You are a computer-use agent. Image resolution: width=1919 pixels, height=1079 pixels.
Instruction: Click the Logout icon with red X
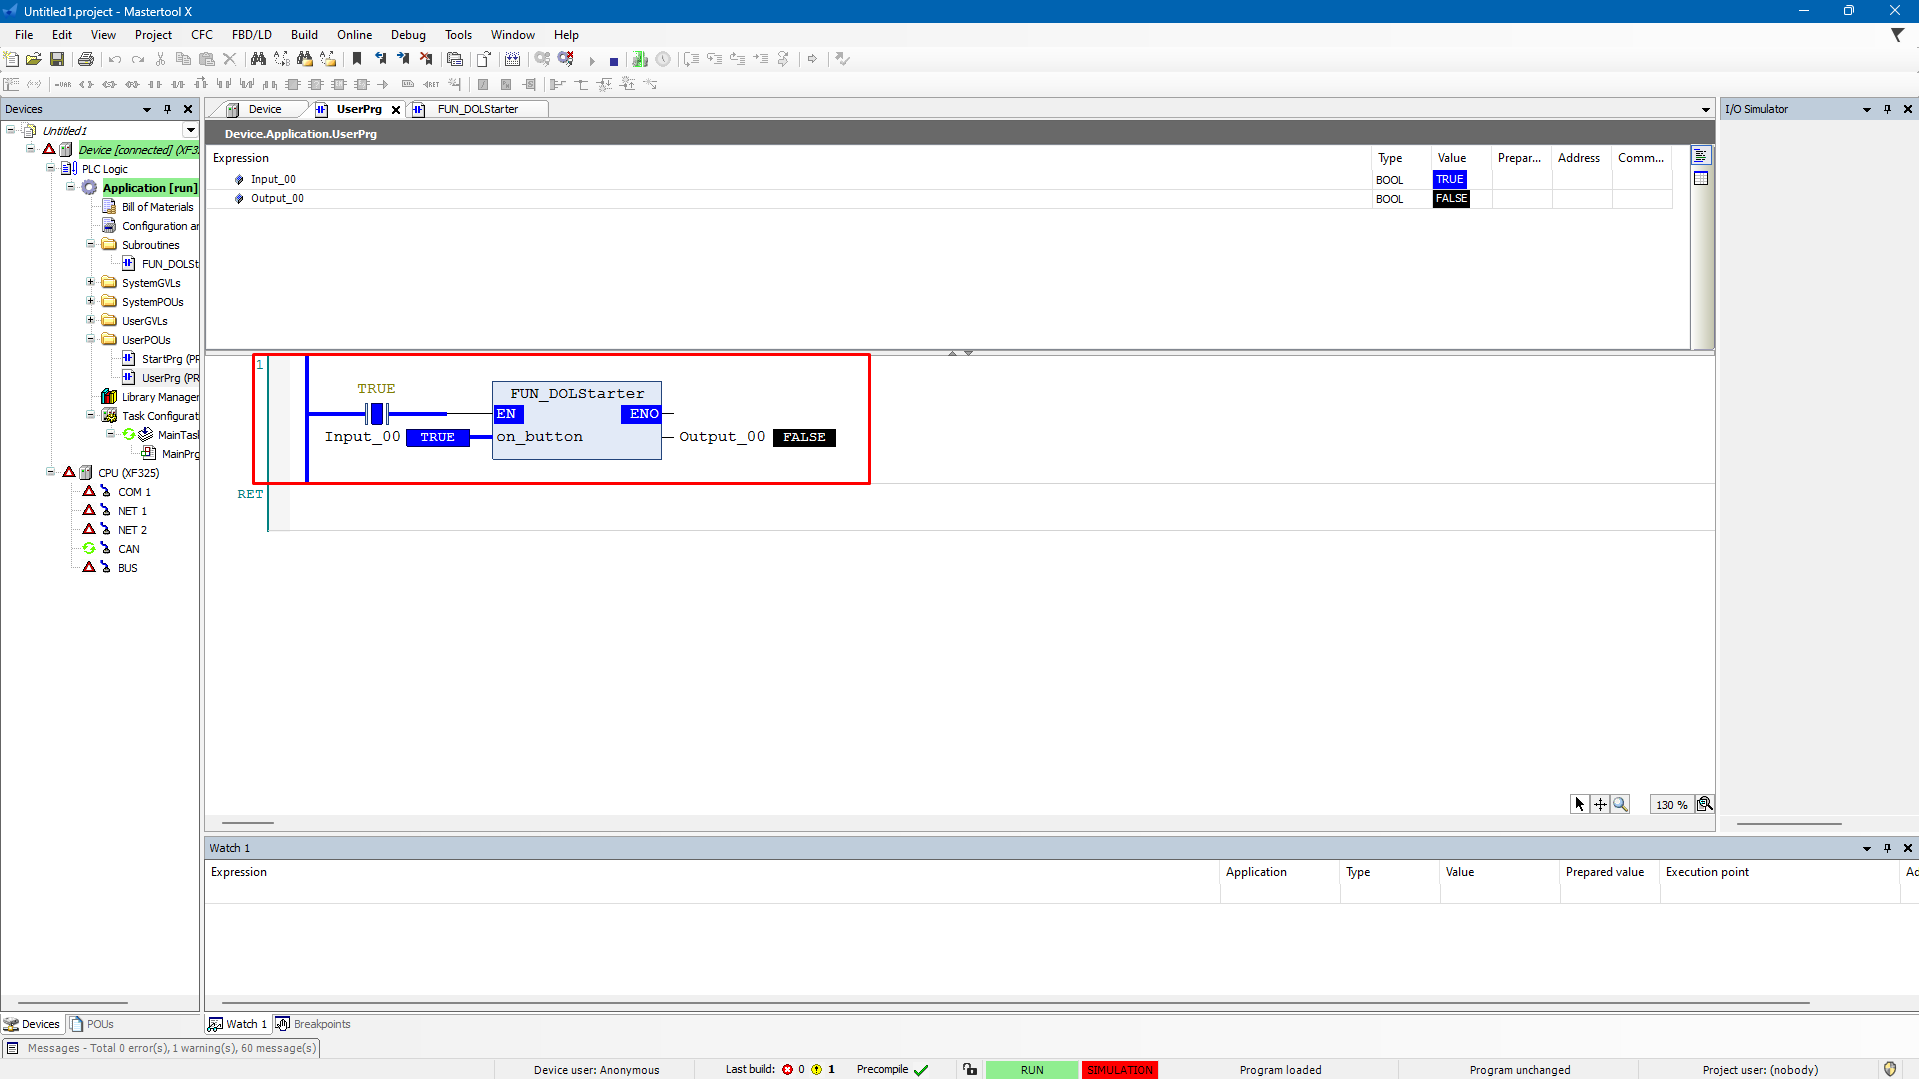point(566,59)
